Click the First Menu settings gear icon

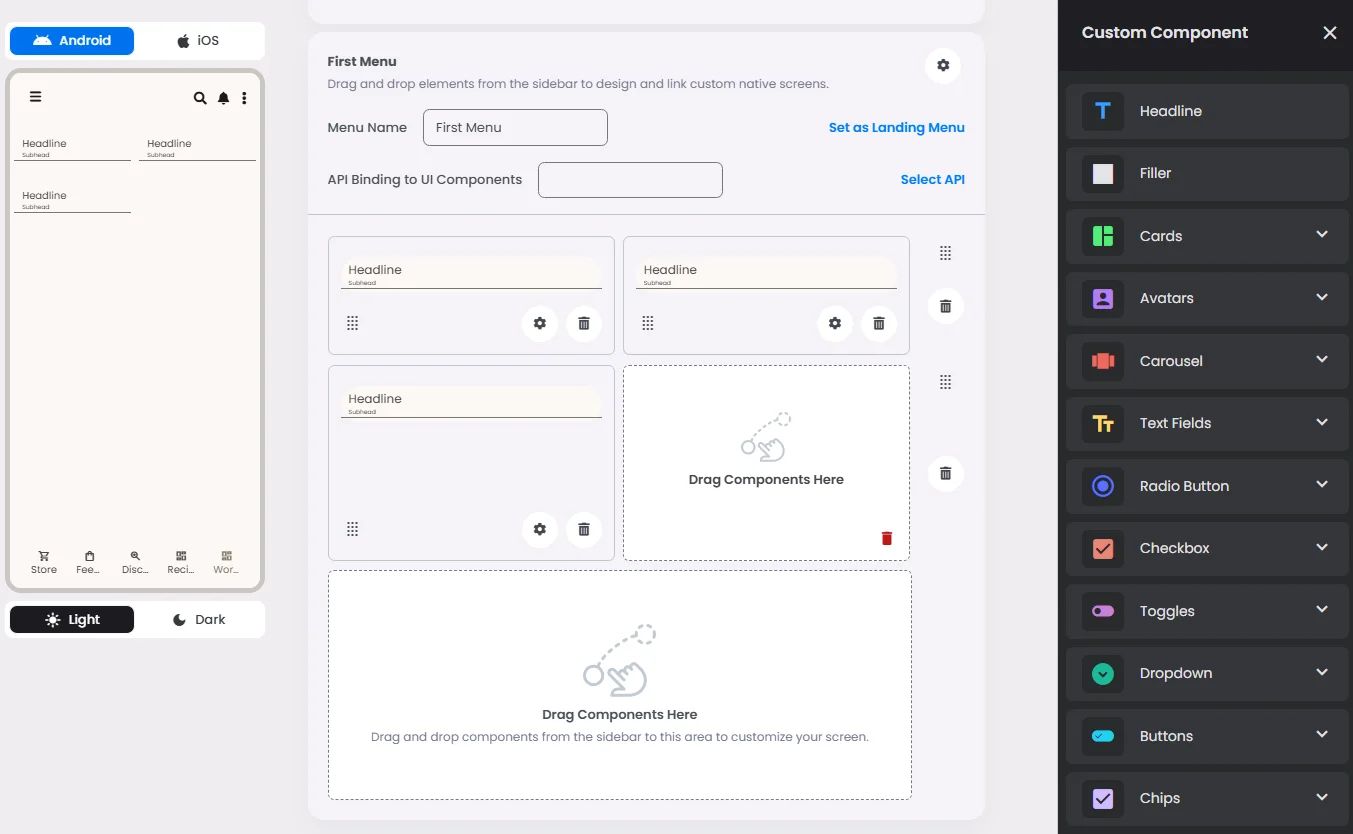[943, 65]
